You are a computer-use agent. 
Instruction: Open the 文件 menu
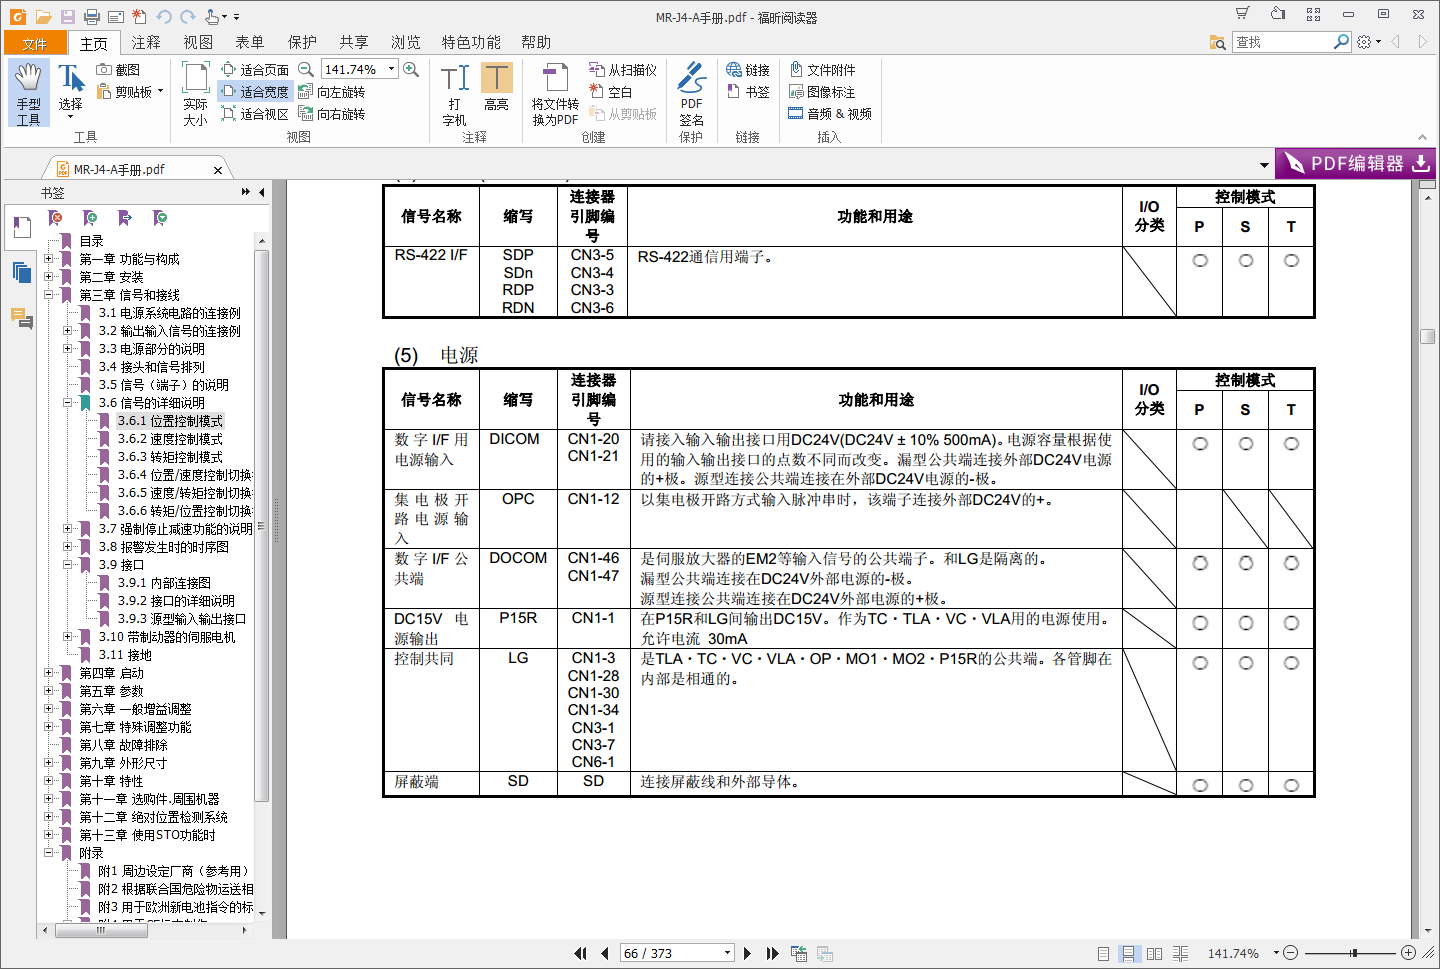coord(34,43)
